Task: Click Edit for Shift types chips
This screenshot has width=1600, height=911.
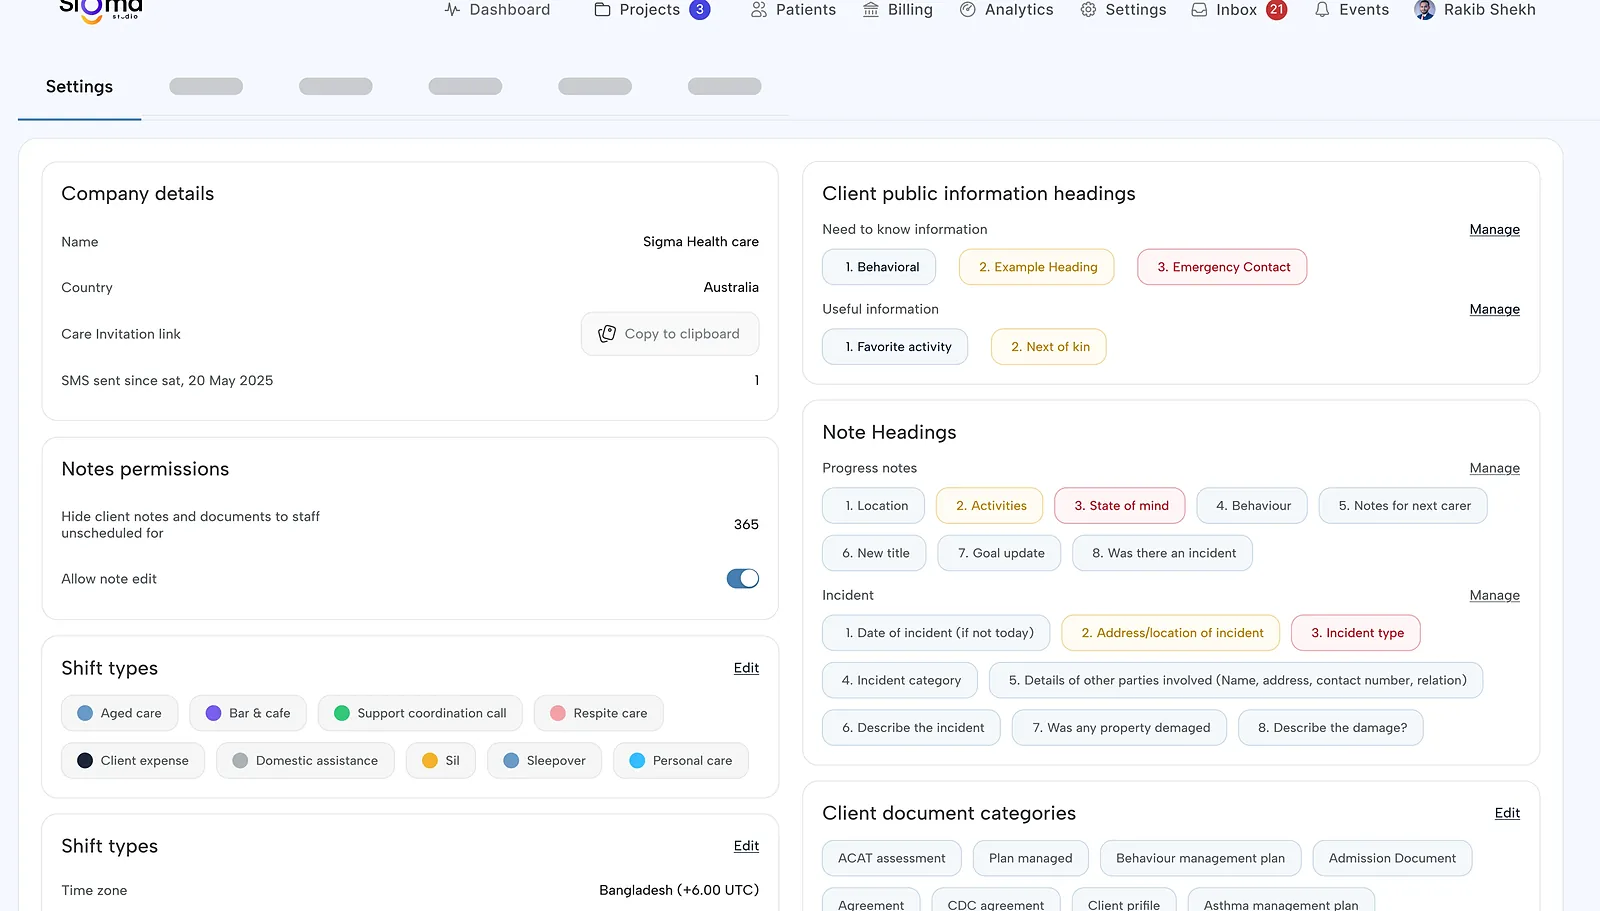Action: click(746, 669)
